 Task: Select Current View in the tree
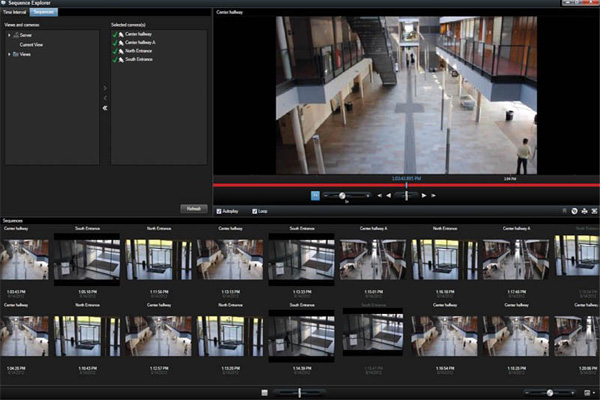click(31, 44)
